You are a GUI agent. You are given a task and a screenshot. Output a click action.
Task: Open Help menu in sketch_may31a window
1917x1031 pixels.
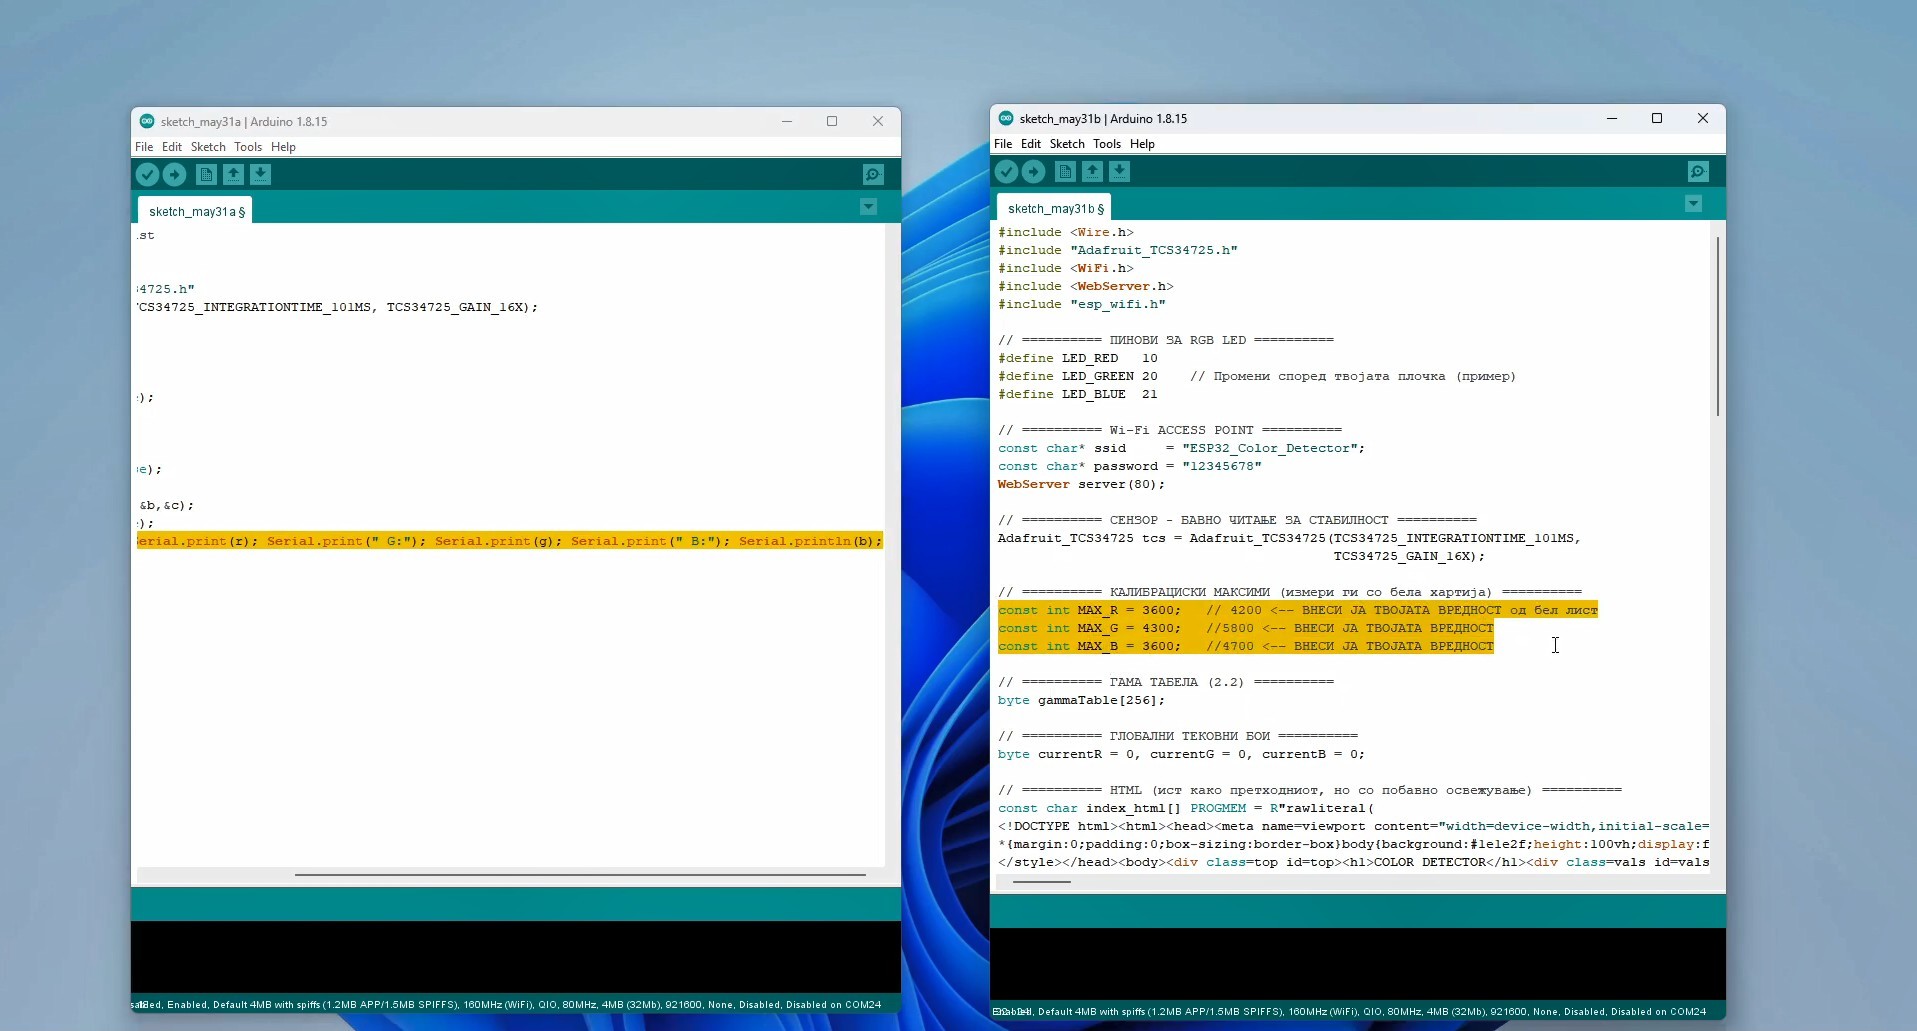[x=283, y=147]
